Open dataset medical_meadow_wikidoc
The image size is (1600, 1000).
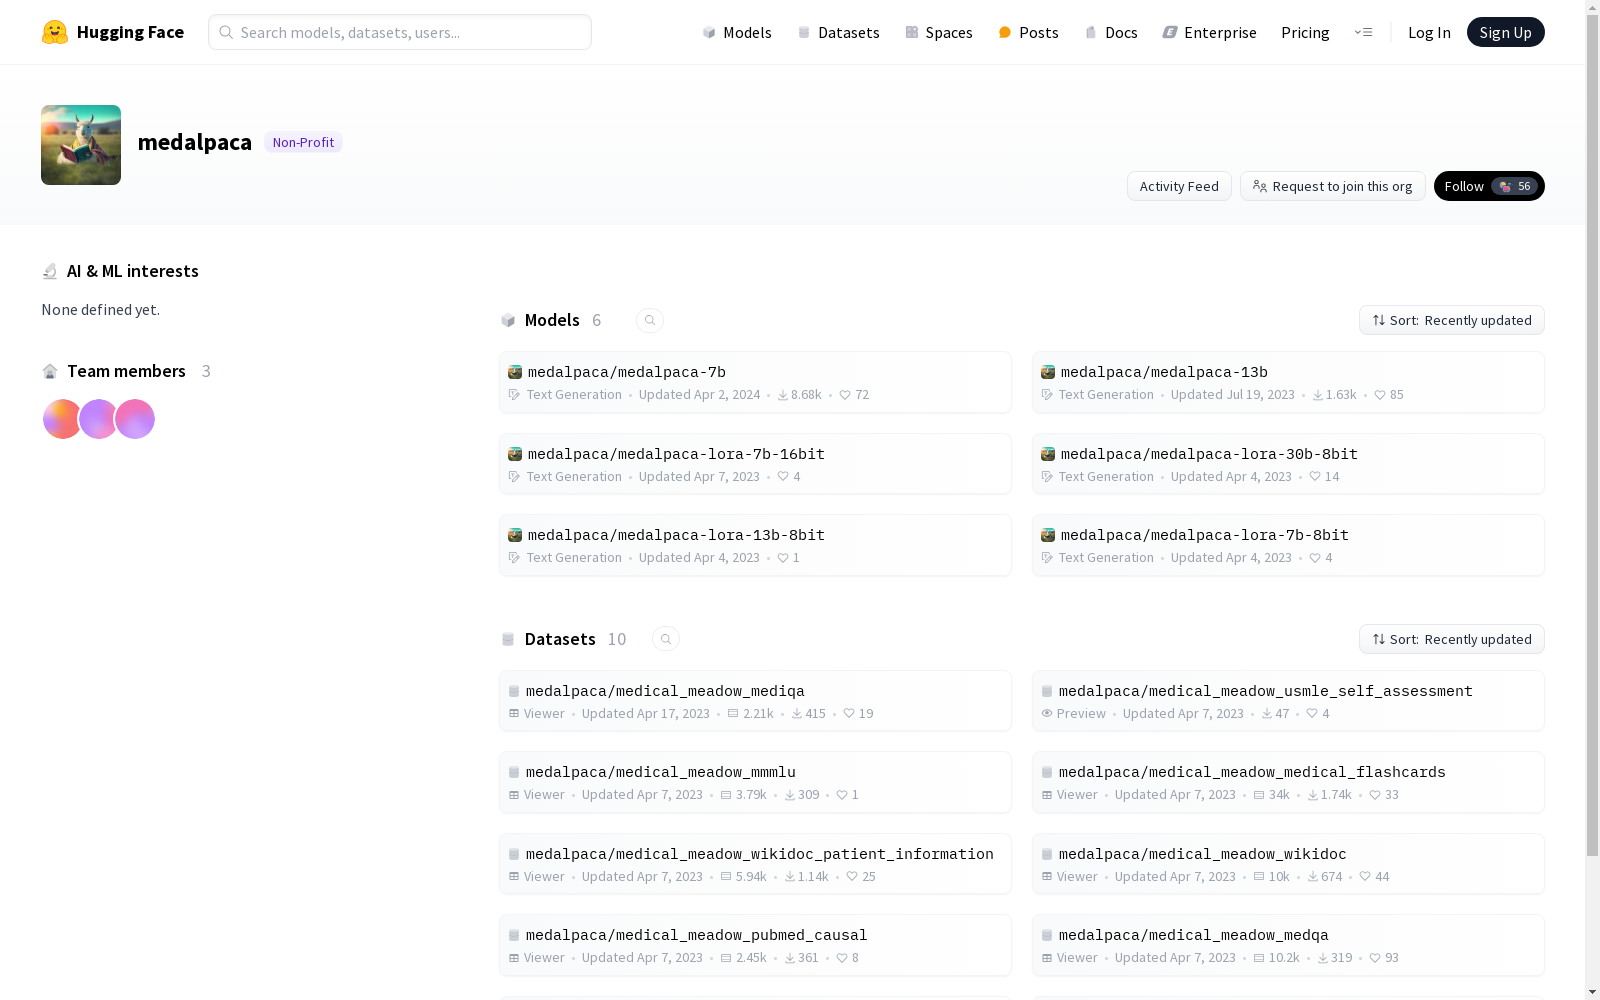click(1288, 864)
